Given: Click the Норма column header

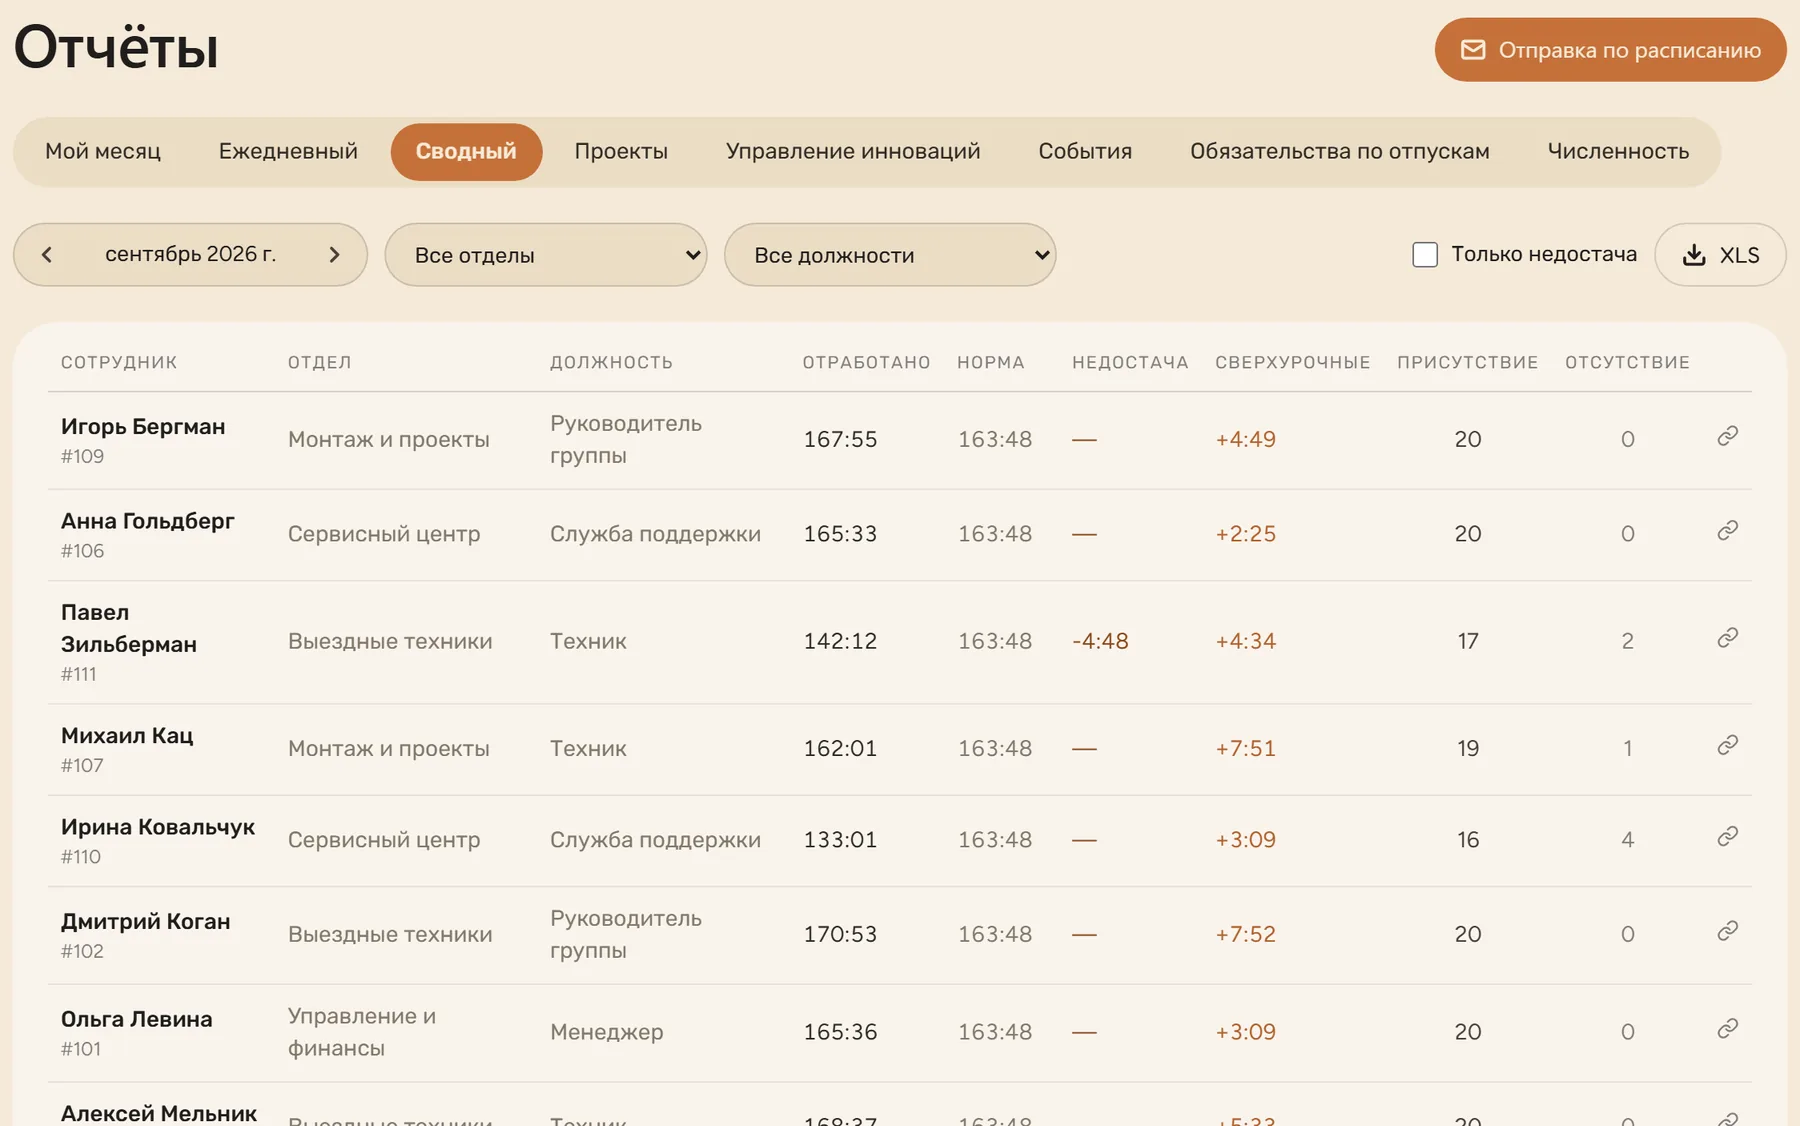Looking at the screenshot, I should point(991,362).
